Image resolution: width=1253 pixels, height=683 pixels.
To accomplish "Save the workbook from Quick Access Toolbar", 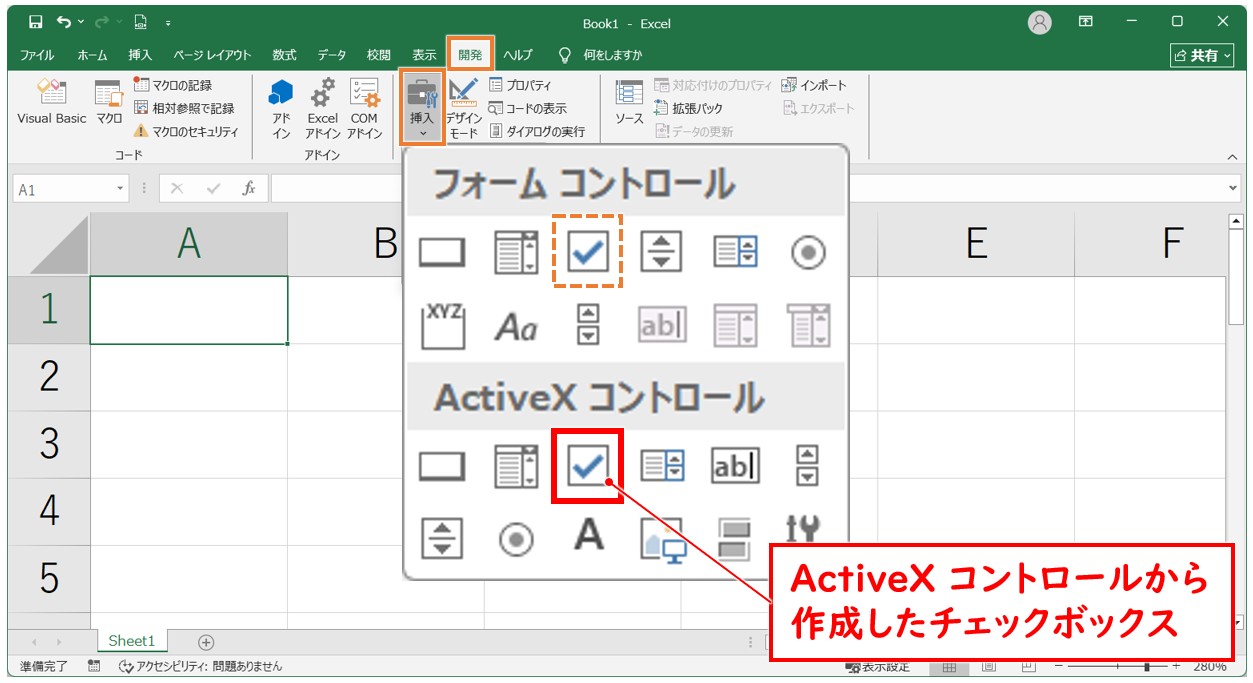I will tap(36, 21).
